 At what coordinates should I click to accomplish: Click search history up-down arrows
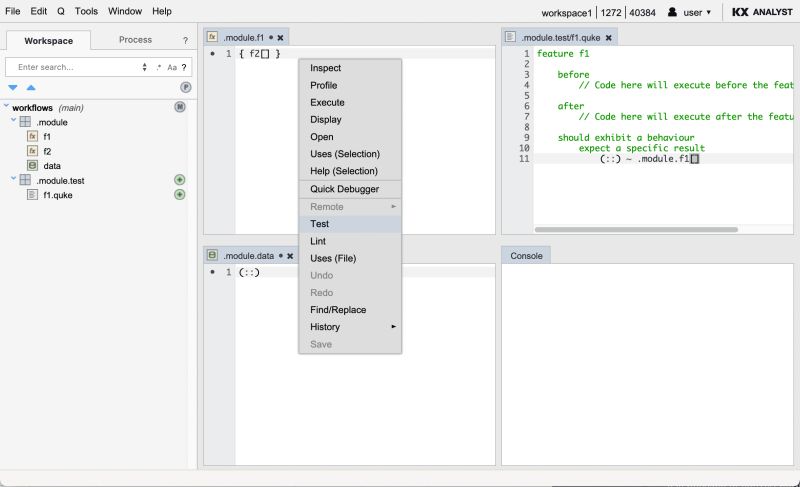(x=144, y=67)
